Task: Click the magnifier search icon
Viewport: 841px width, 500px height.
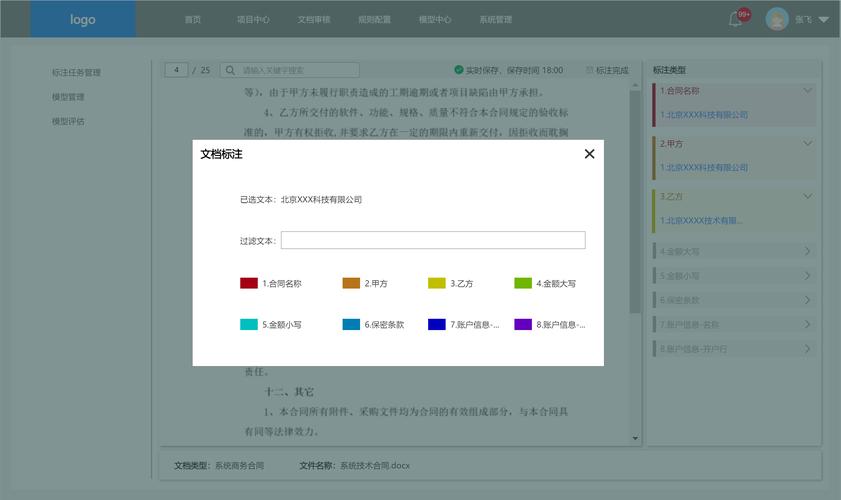Action: tap(230, 70)
